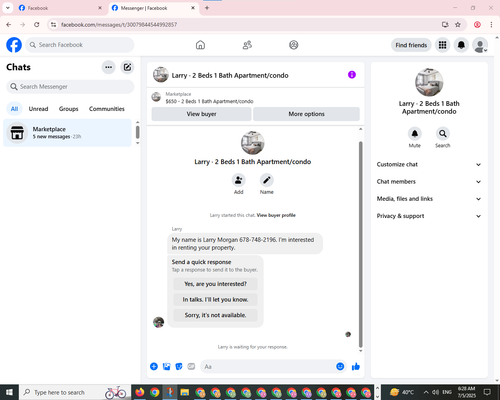Expand Media, files and links section
The image size is (500, 400).
click(x=429, y=199)
